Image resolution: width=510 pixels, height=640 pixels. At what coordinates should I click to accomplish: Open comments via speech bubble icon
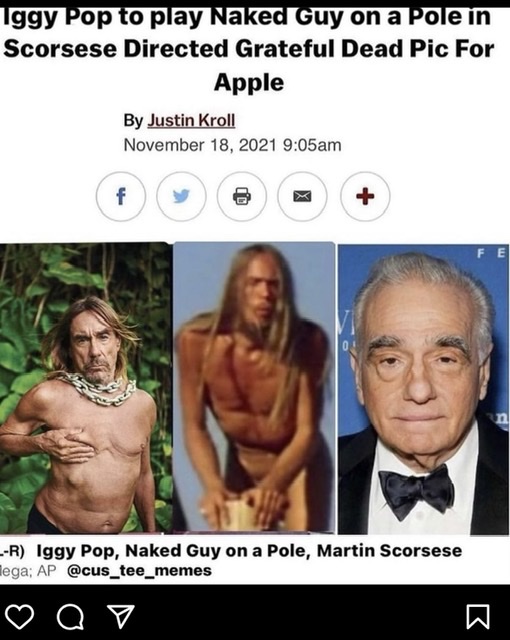[x=70, y=617]
